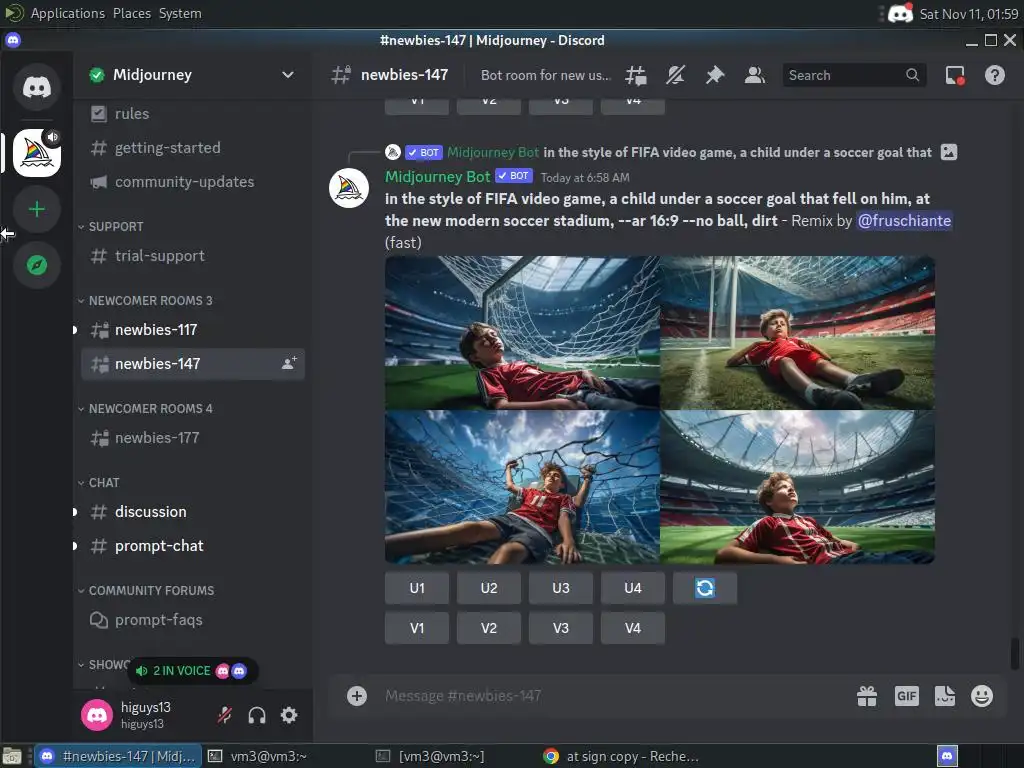Send a gift with the gift icon
Screen dimensions: 1024x768
[x=867, y=696]
